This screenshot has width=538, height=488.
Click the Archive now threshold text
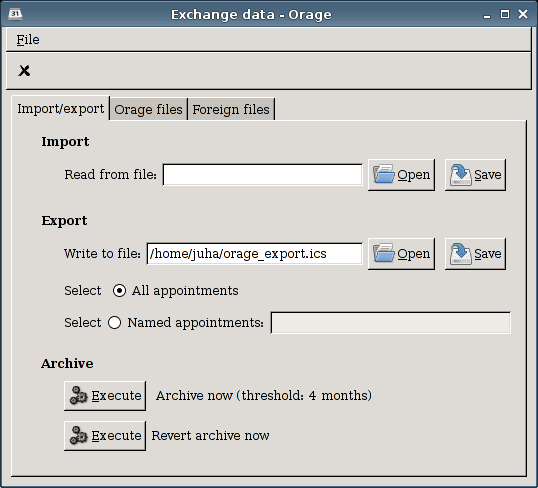pos(264,396)
